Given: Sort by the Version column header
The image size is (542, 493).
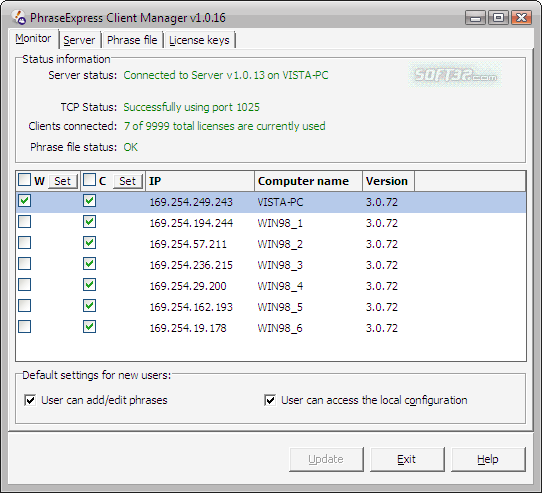Looking at the screenshot, I should (389, 181).
